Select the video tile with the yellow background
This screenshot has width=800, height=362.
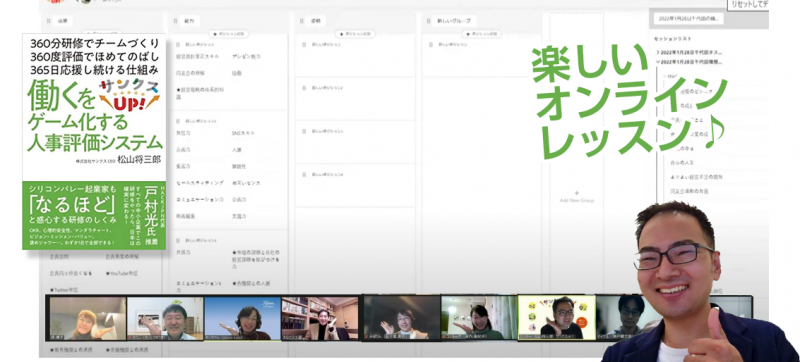tap(557, 317)
